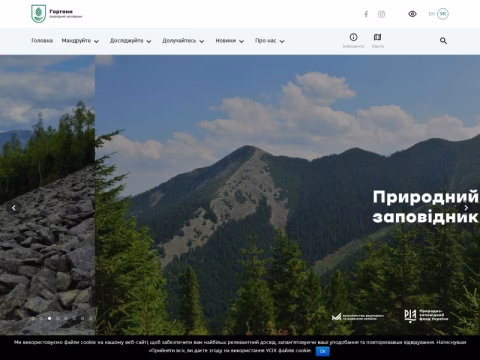Image resolution: width=480 pixels, height=360 pixels.
Task: Toggle the accessibility eye view mode
Action: [412, 14]
